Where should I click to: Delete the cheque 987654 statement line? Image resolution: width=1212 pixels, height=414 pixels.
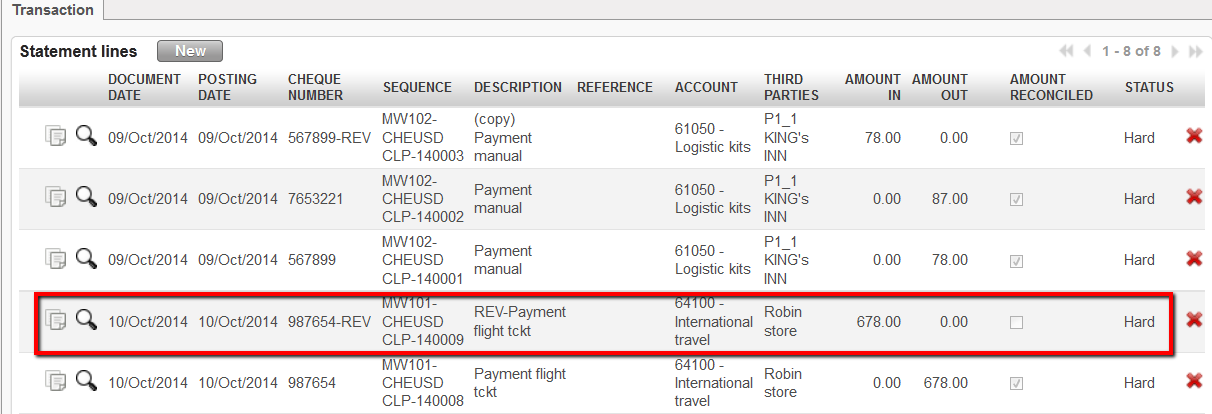(1193, 381)
